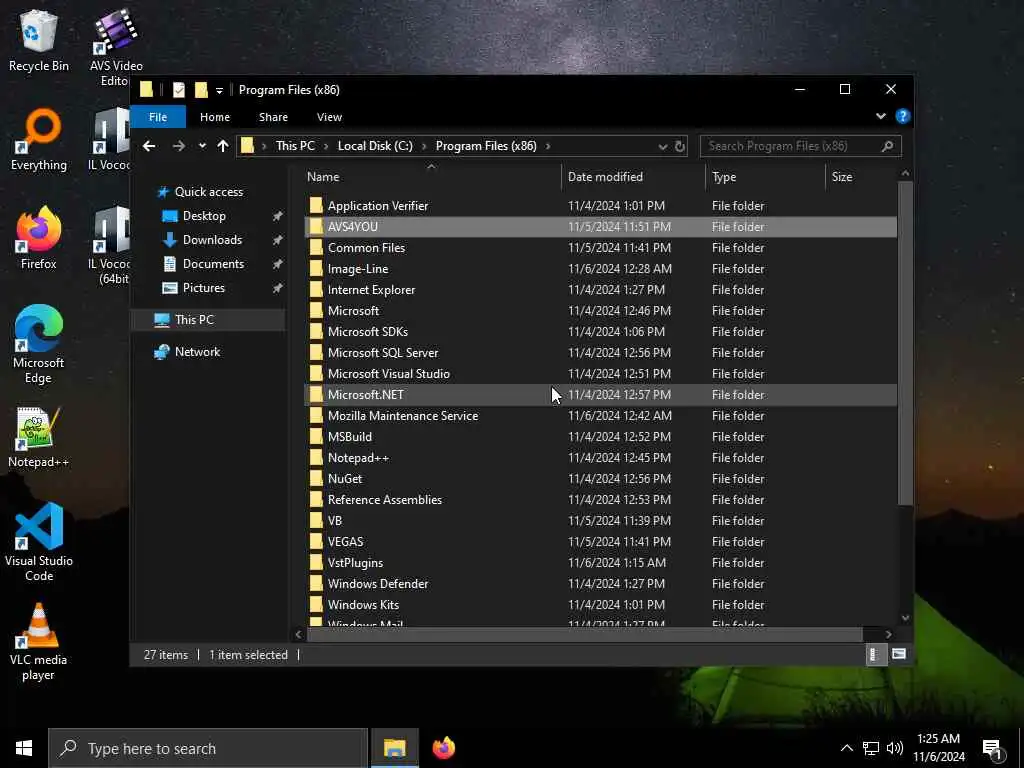Screen dimensions: 1024x768
Task: Click the taskbar Type here to search box
Action: (208, 748)
